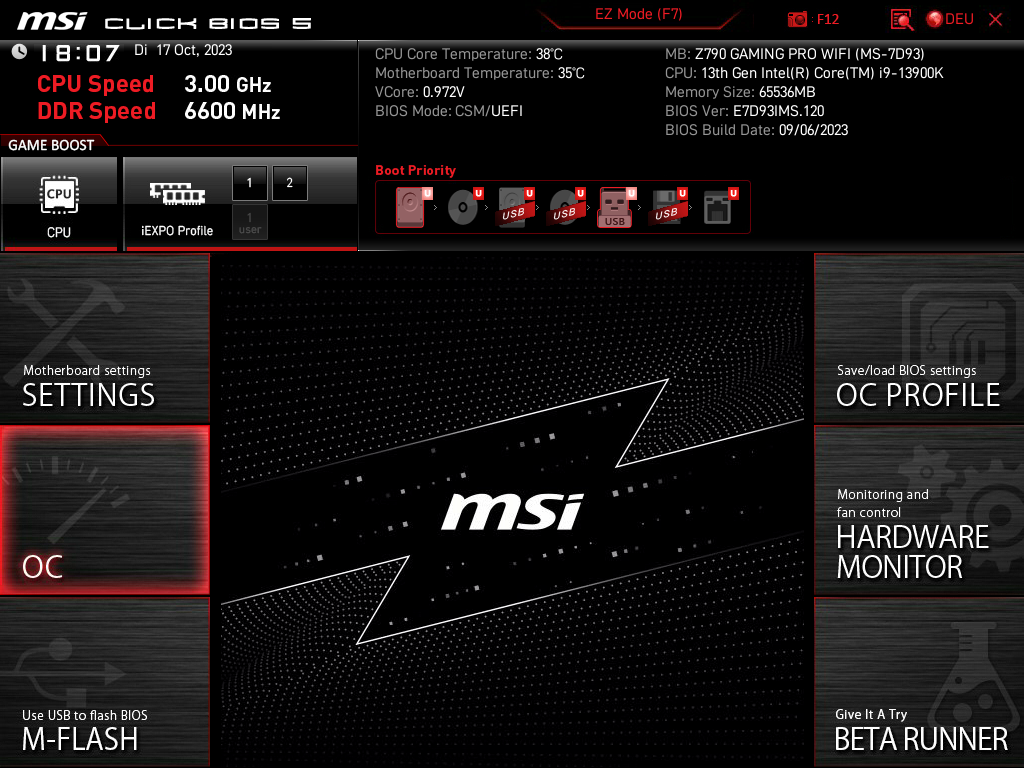Select the USB hard disk boot device
The image size is (1024, 768).
(x=514, y=207)
